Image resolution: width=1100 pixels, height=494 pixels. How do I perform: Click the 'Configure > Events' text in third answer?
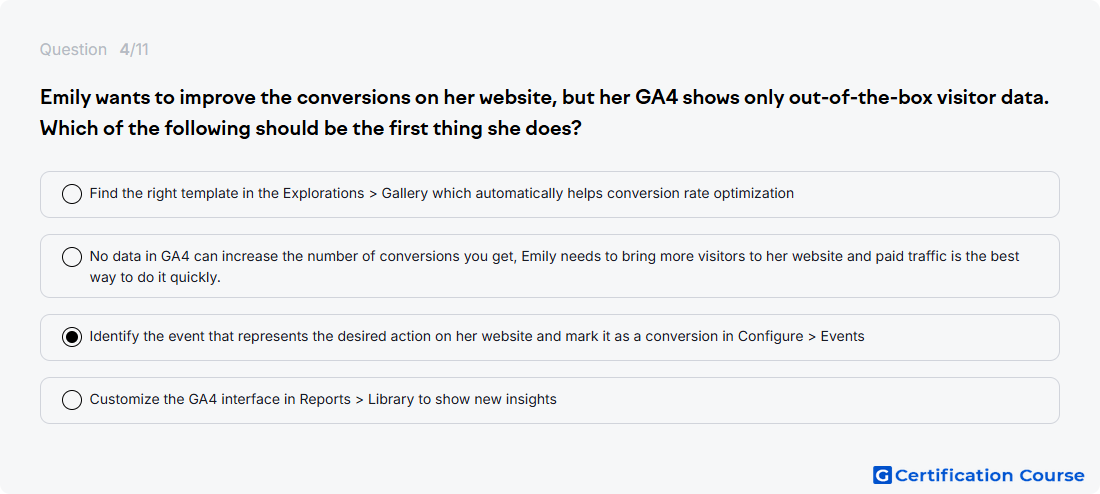point(800,336)
